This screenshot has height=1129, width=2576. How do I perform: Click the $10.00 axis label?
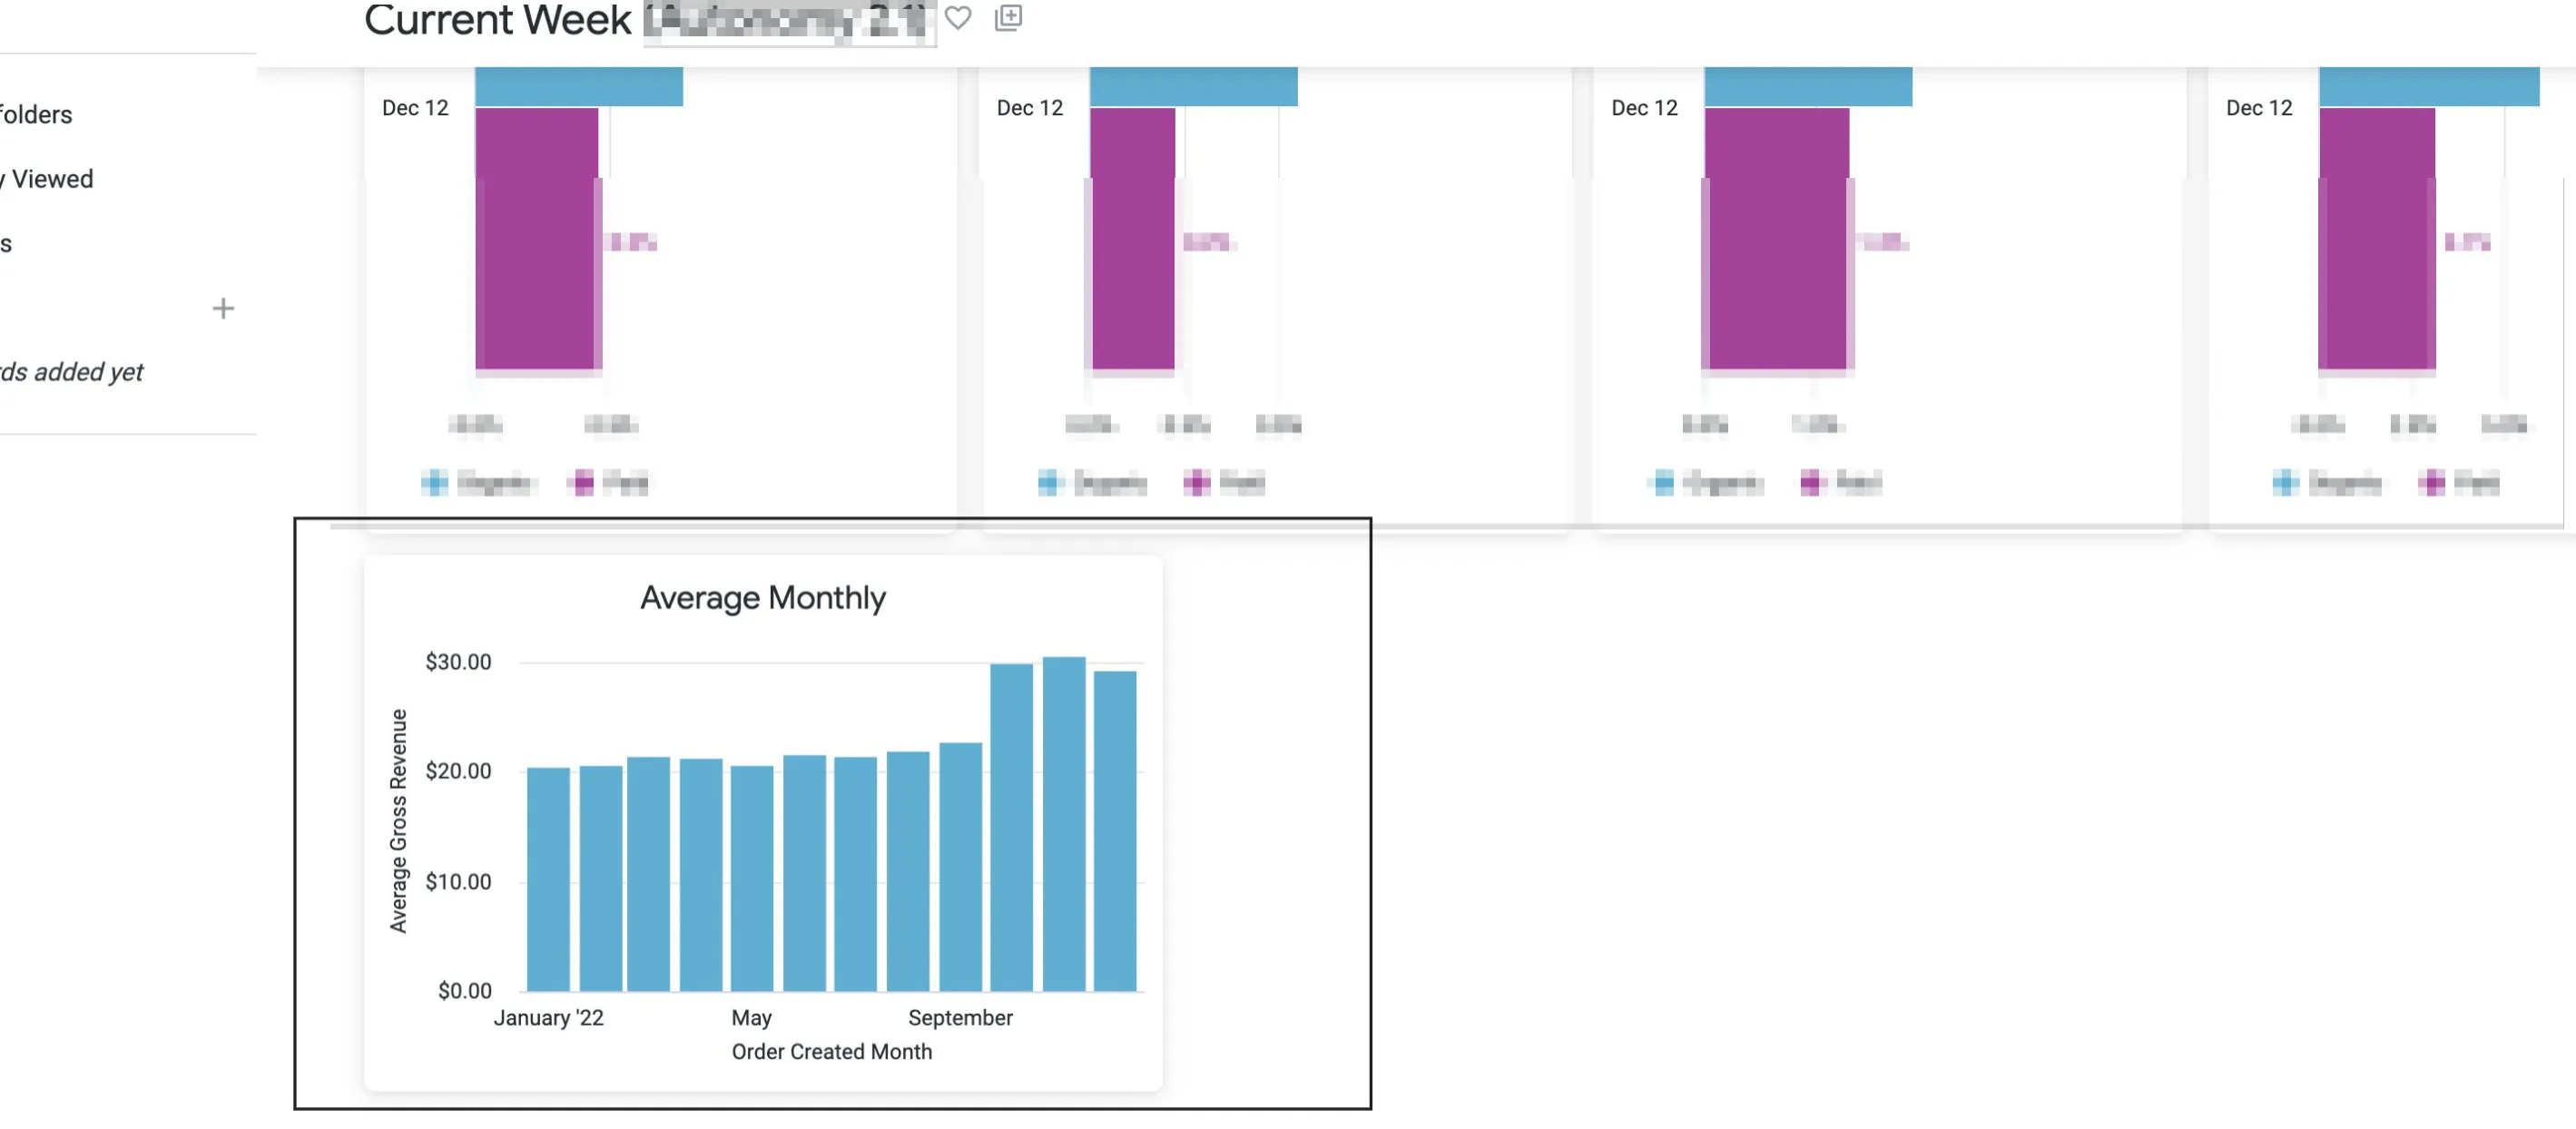(458, 882)
